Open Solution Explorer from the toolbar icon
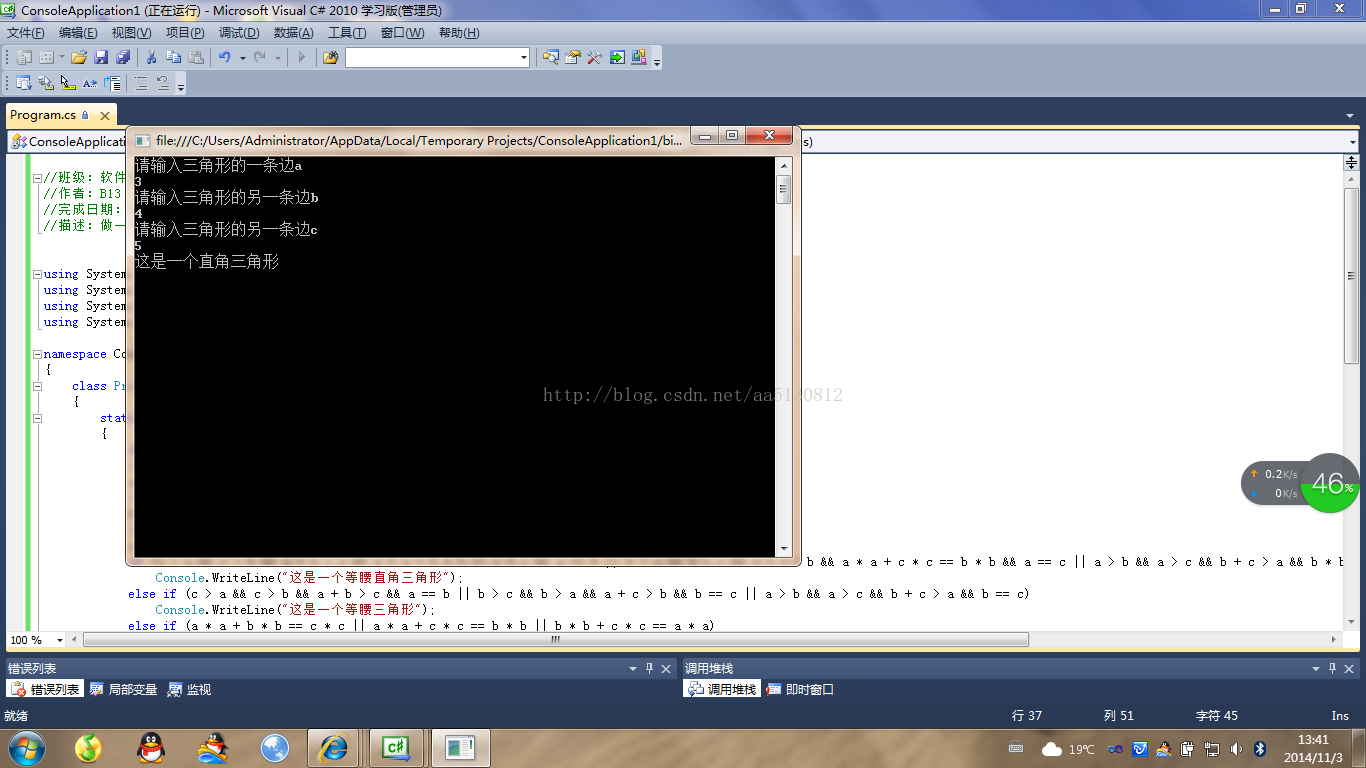Viewport: 1366px width, 768px height. coord(551,58)
